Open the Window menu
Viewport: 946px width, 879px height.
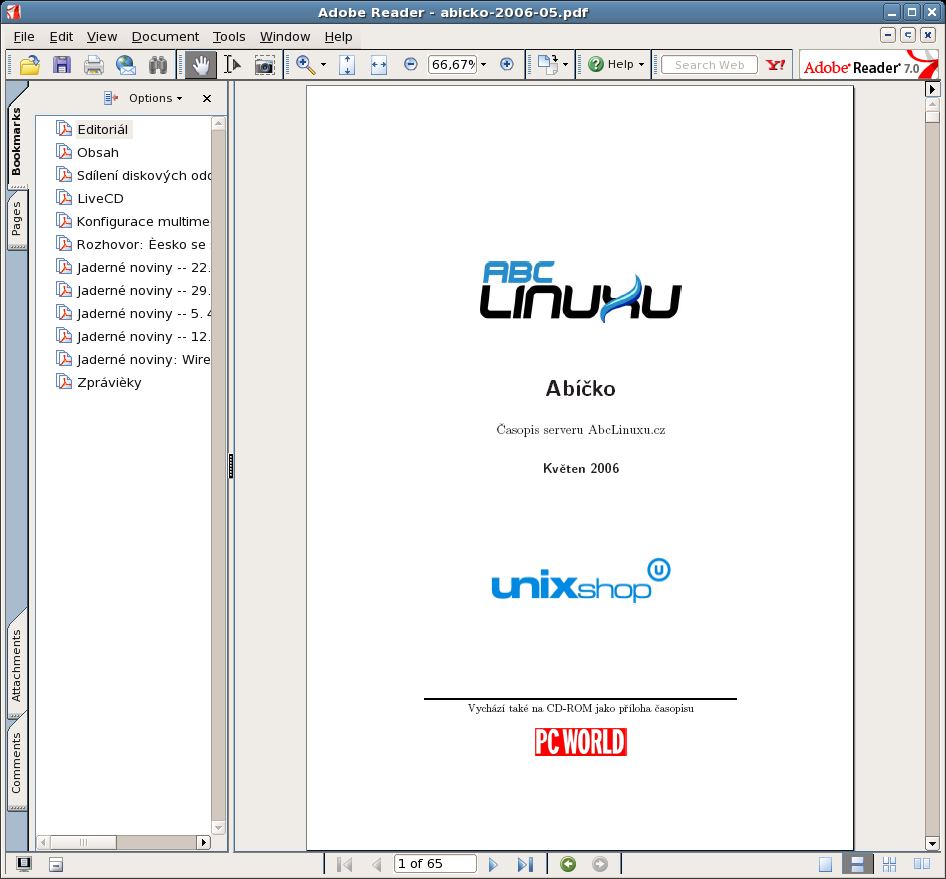(x=285, y=37)
